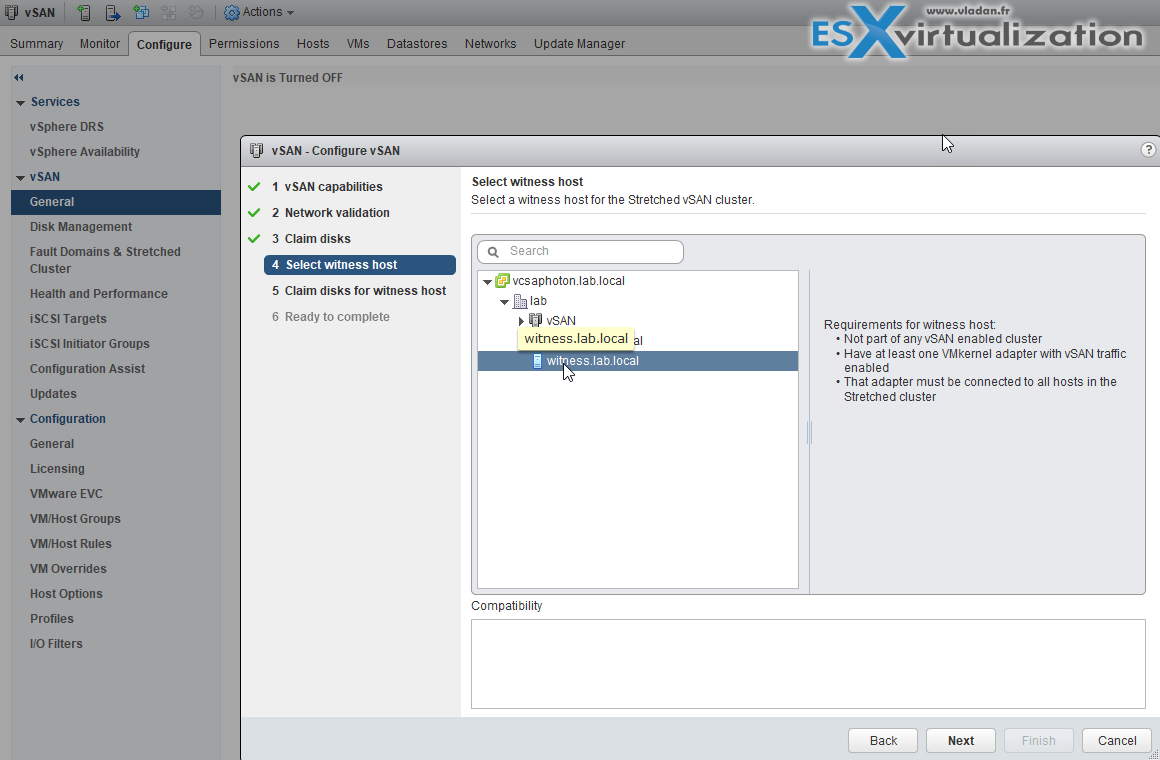Viewport: 1160px width, 760px height.
Task: Click the green check next to vSAN capabilities
Action: coord(254,186)
